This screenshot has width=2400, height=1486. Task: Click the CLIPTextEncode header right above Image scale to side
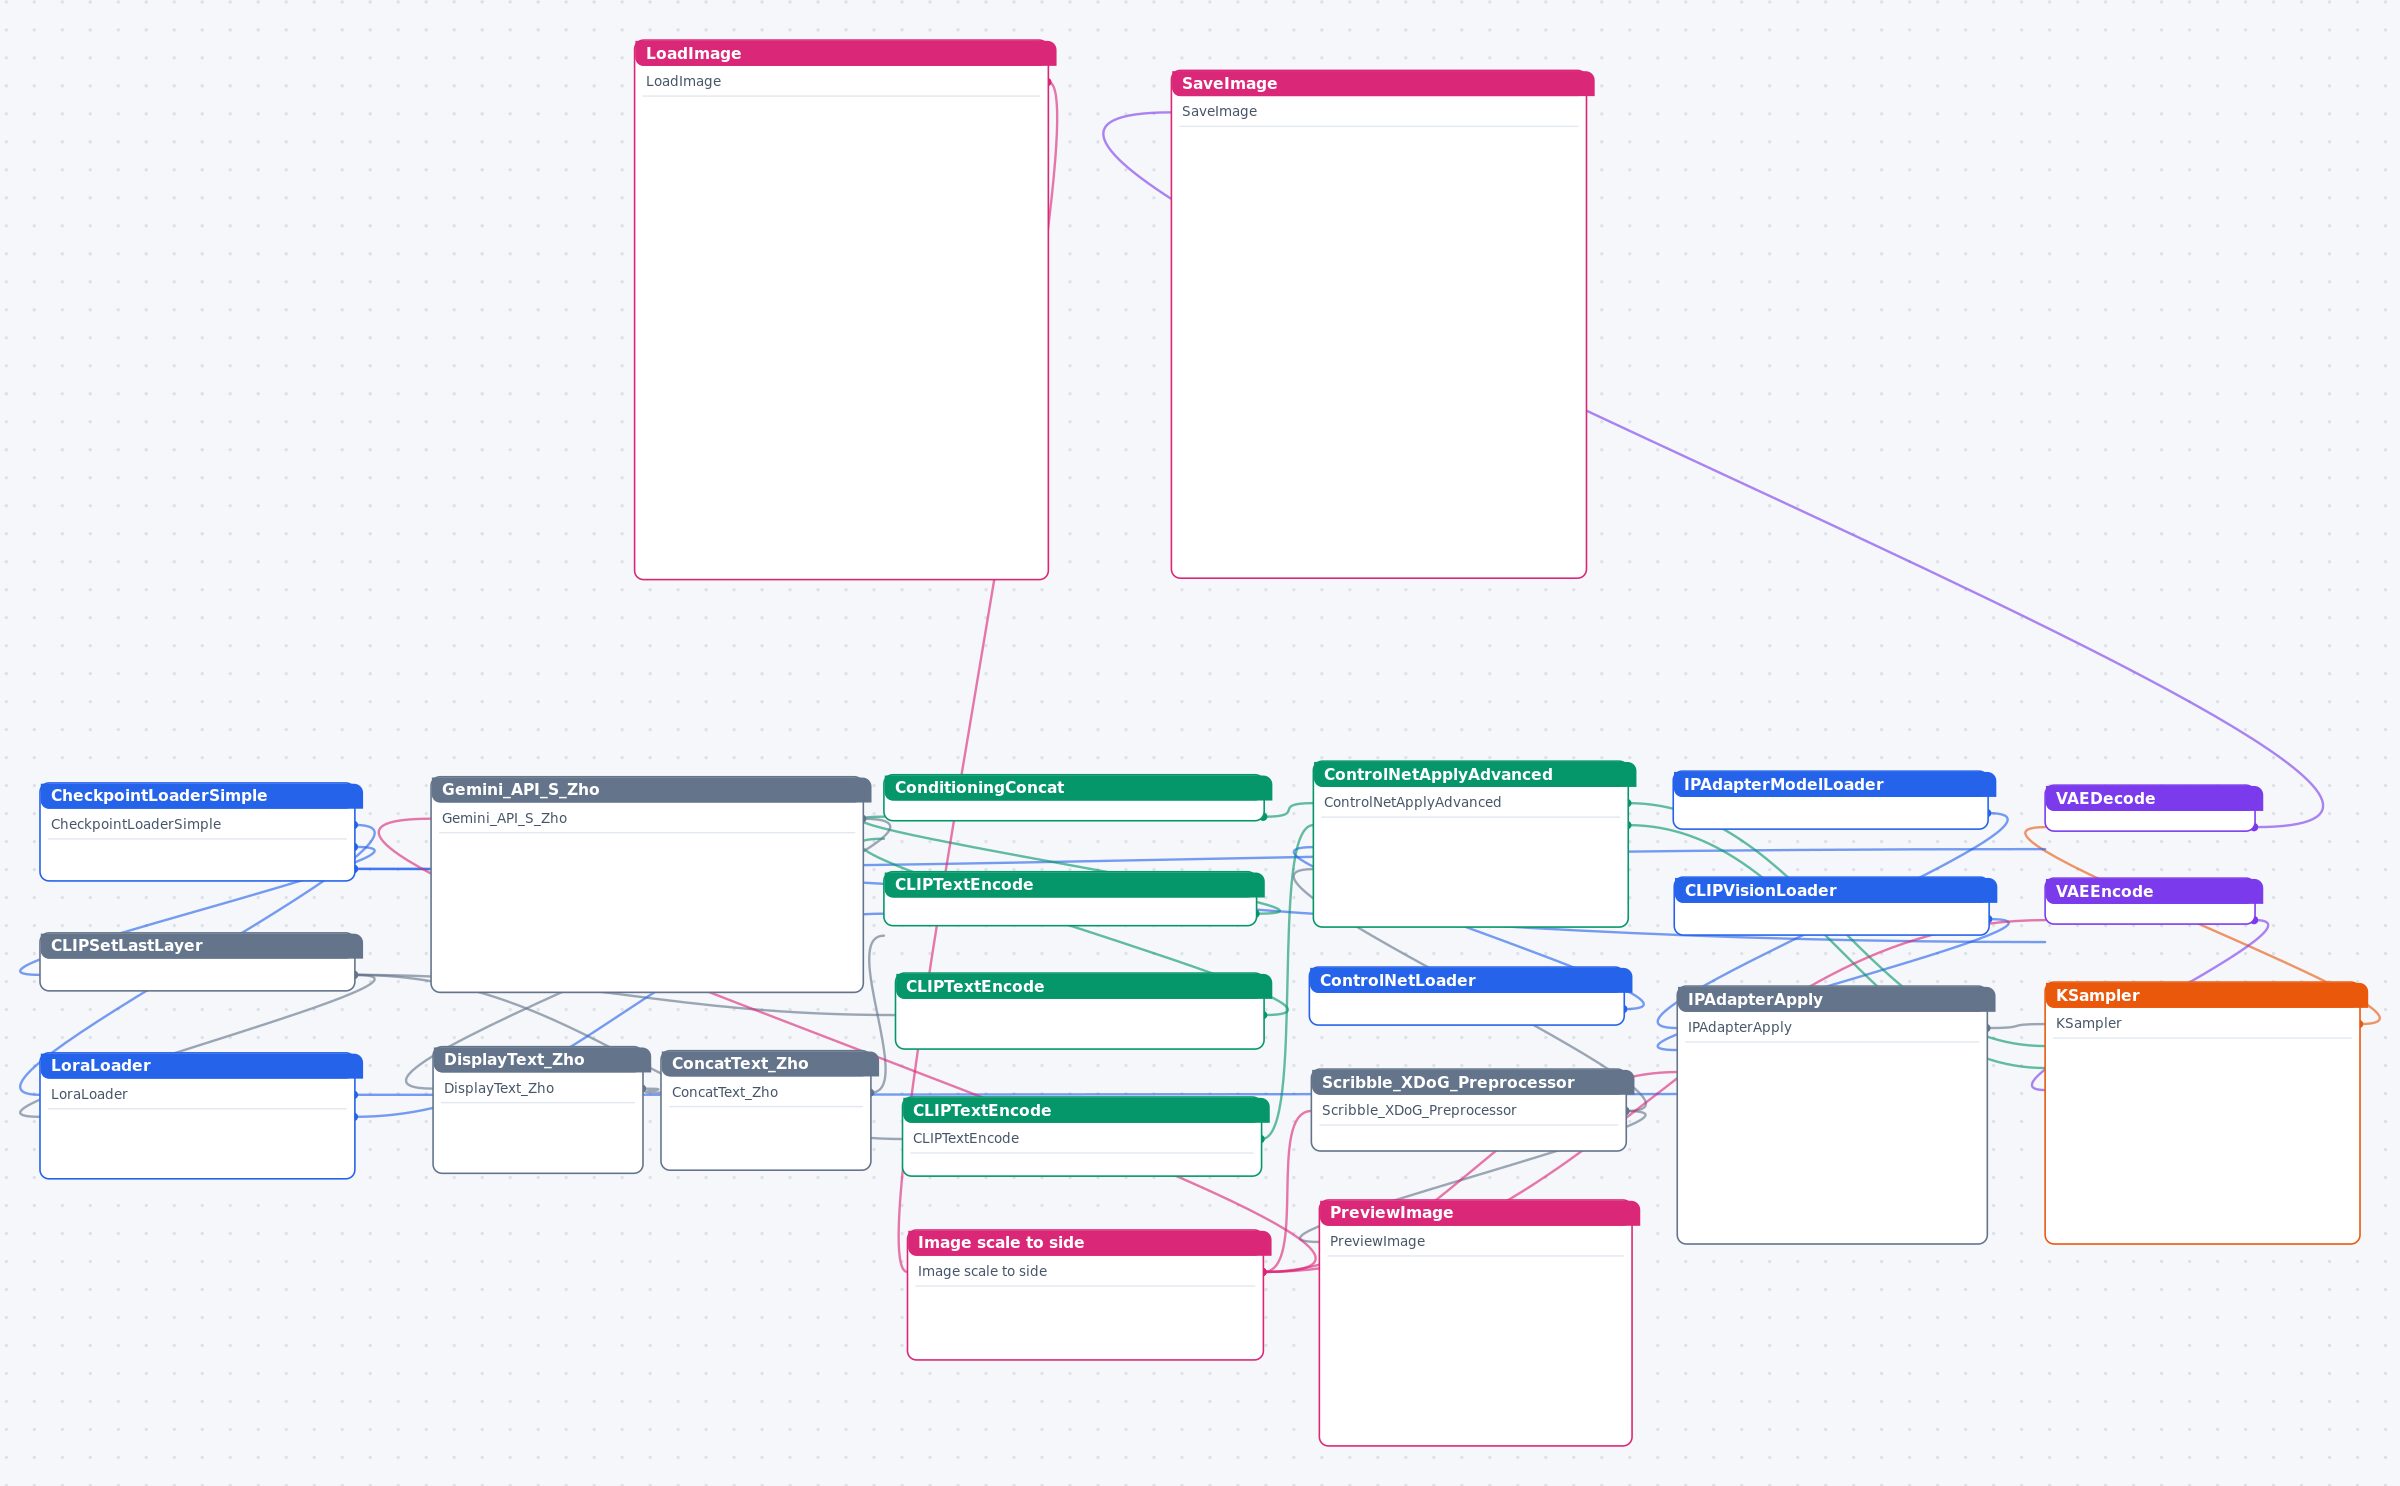(x=1085, y=1110)
